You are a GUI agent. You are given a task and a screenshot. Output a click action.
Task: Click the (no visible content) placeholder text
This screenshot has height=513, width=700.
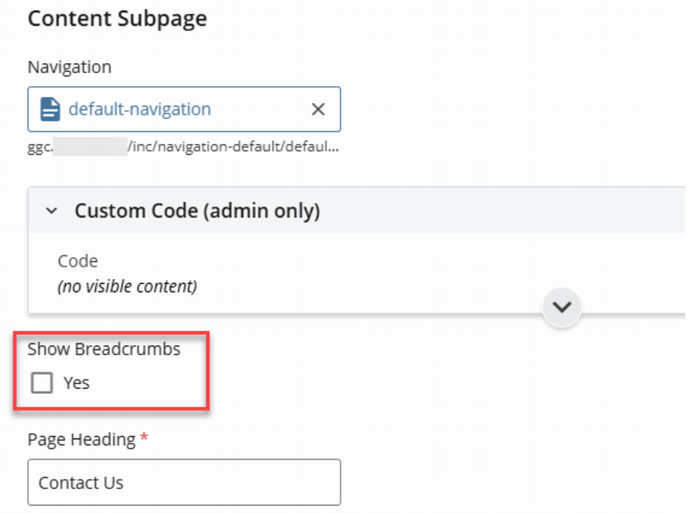[x=126, y=287]
